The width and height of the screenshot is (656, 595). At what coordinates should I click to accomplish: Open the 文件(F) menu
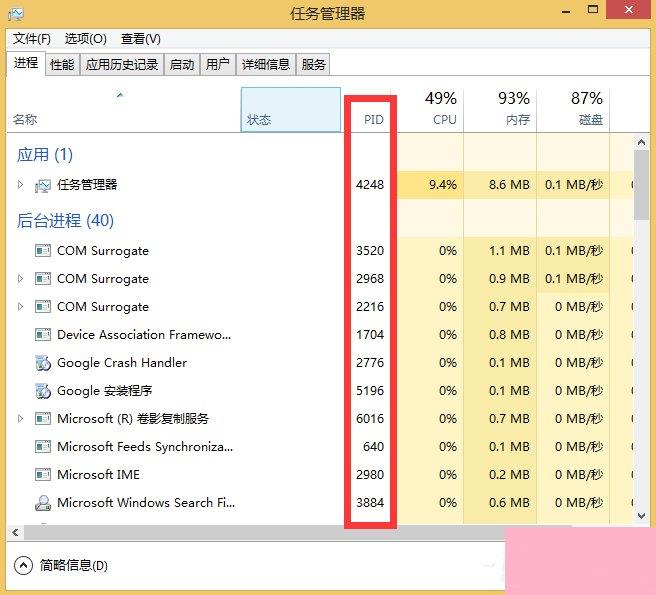(x=32, y=39)
